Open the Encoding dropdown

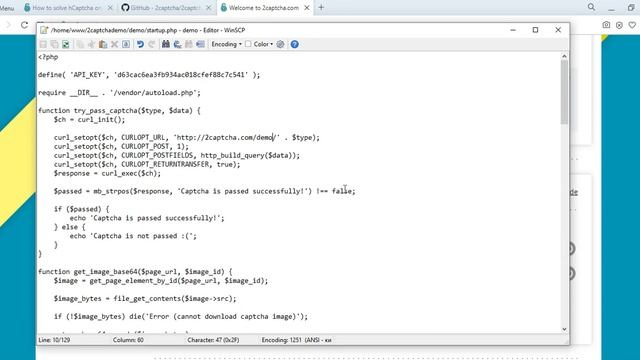pos(227,44)
